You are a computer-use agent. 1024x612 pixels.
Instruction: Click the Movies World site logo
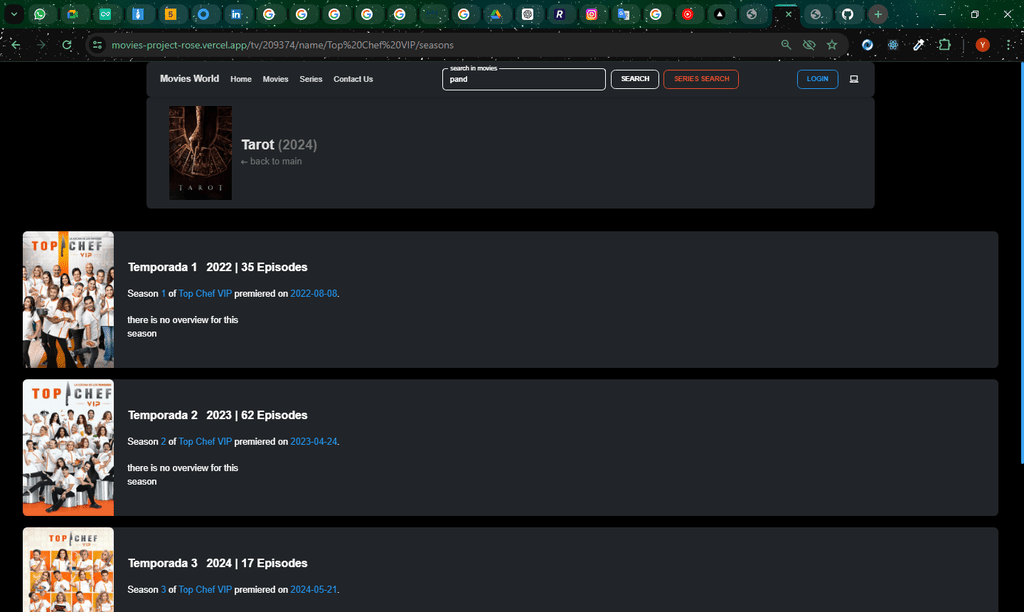tap(189, 79)
